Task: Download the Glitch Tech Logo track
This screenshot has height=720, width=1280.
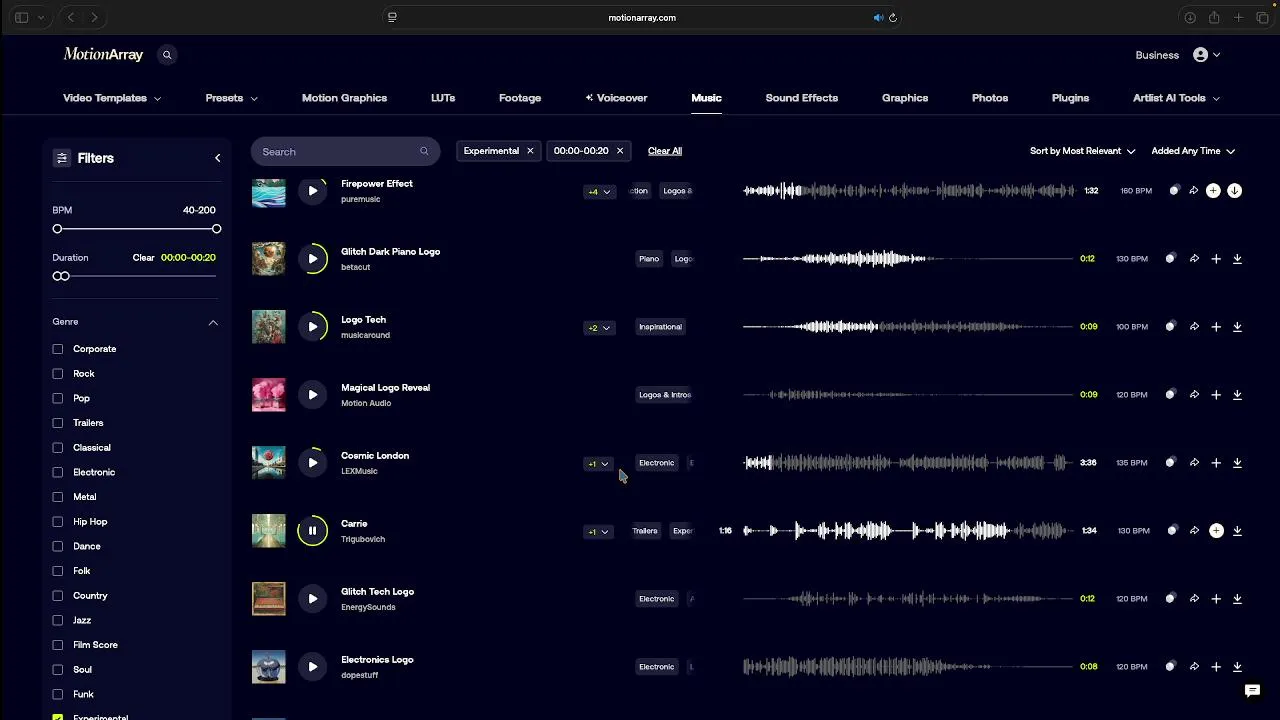Action: click(x=1237, y=599)
